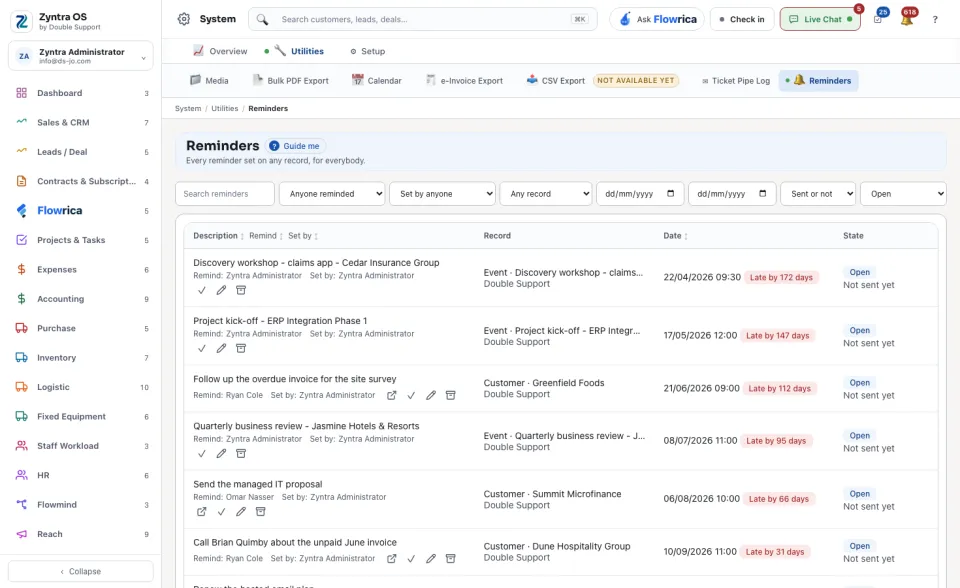Click the Check in button
Viewport: 960px width, 588px height.
pyautogui.click(x=741, y=20)
